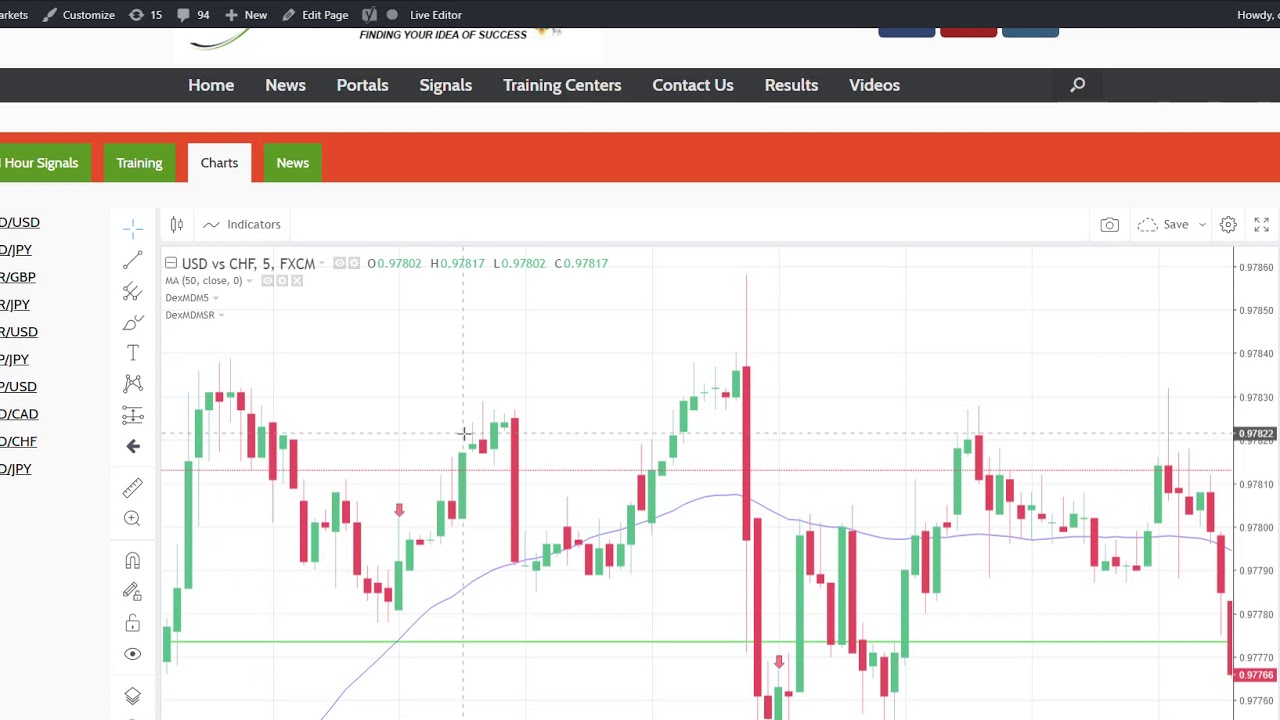This screenshot has height=720, width=1280.
Task: Open chart settings gear icon
Action: [1228, 225]
